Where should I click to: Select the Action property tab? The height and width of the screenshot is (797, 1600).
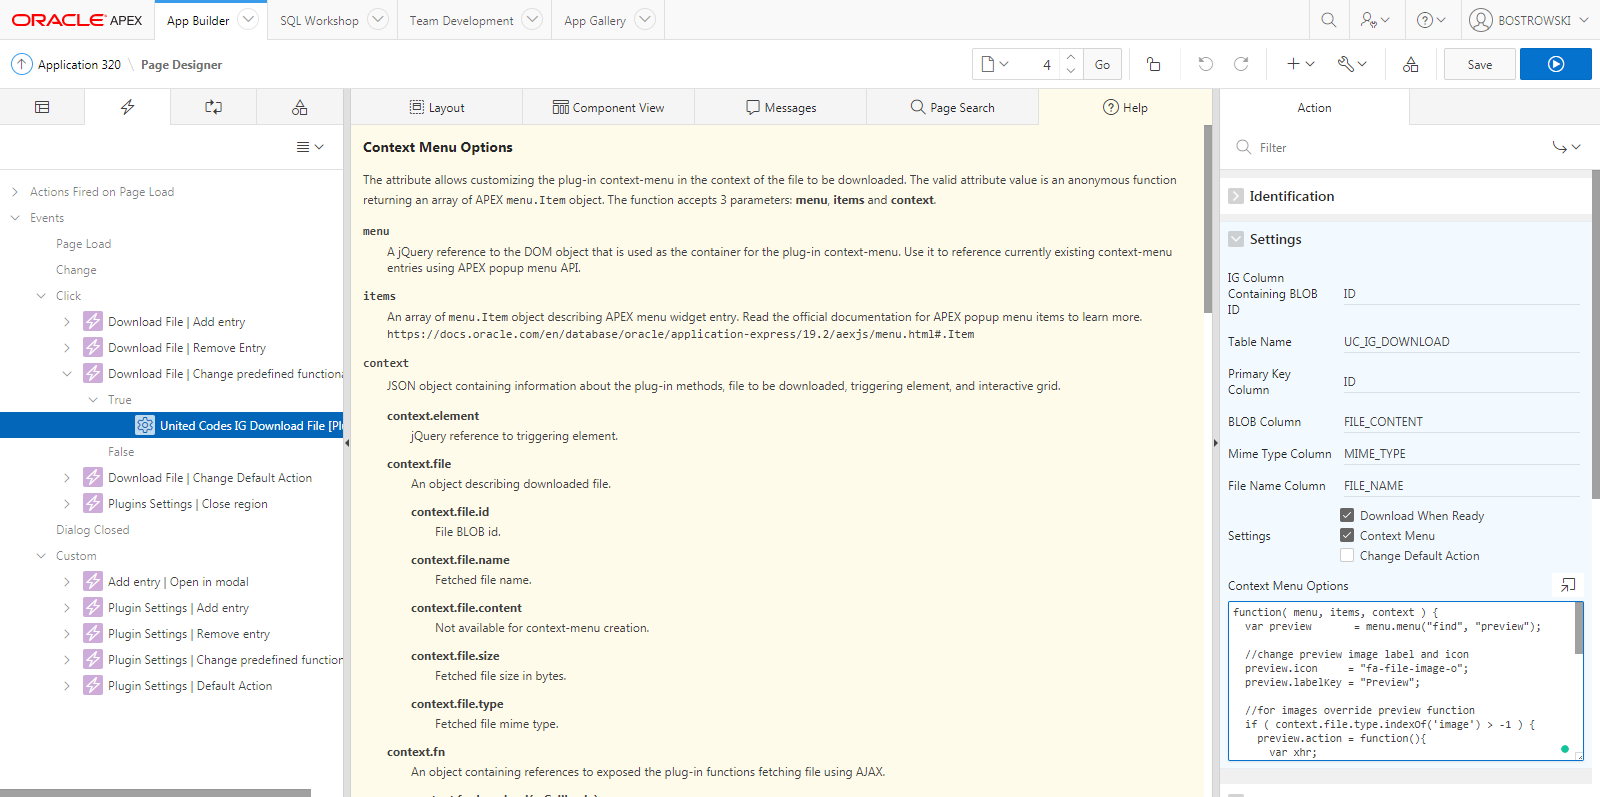1314,107
